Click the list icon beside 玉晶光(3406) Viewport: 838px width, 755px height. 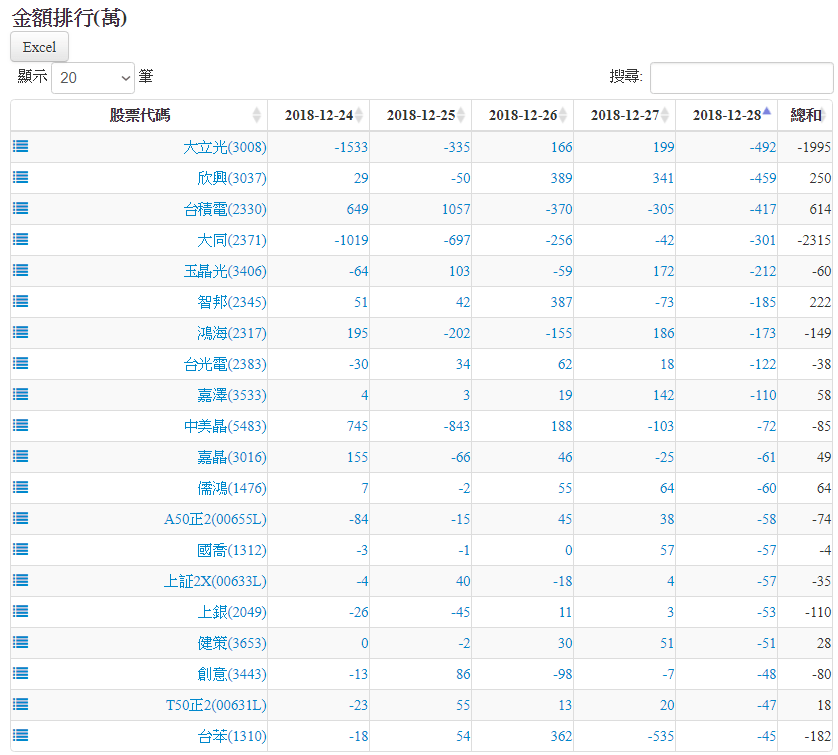(20, 270)
